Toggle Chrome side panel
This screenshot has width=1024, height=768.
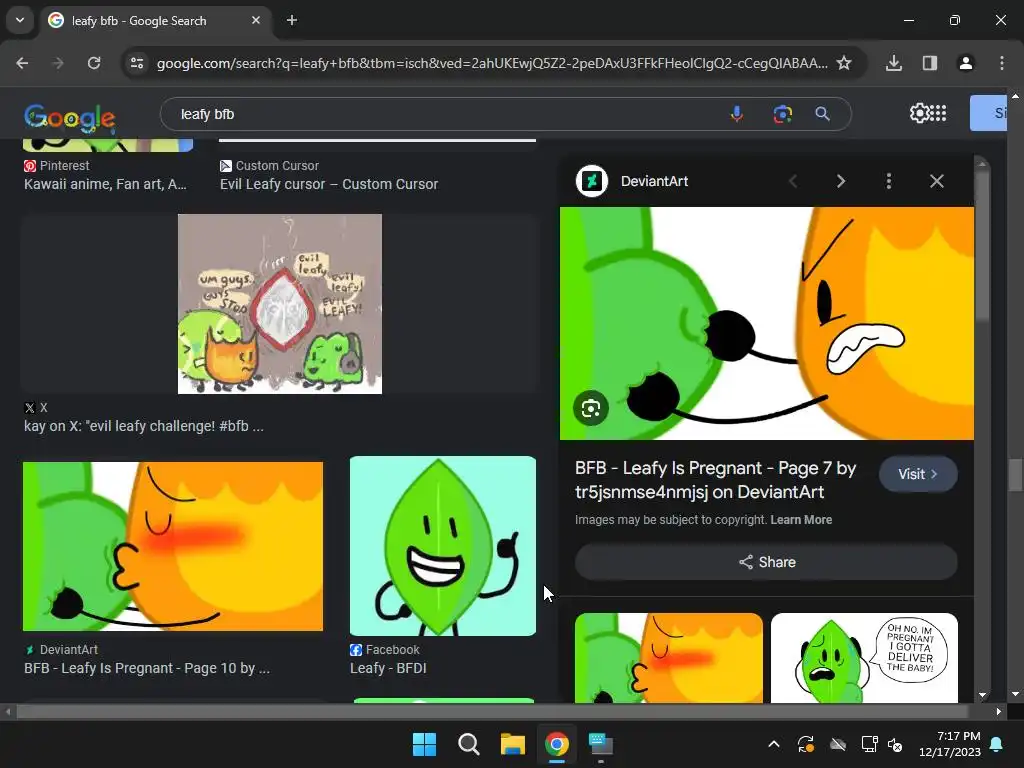point(930,63)
